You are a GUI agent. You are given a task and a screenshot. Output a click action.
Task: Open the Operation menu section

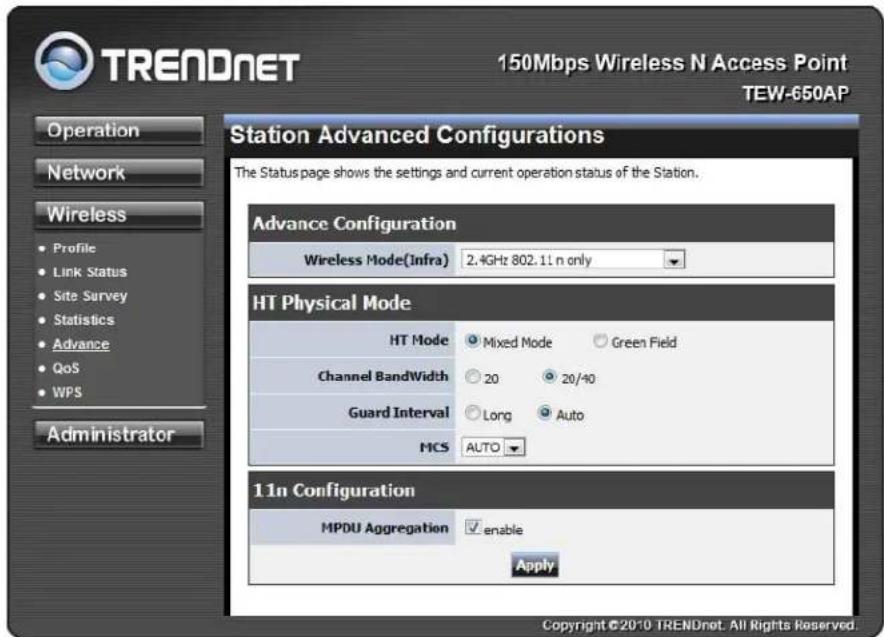click(118, 130)
